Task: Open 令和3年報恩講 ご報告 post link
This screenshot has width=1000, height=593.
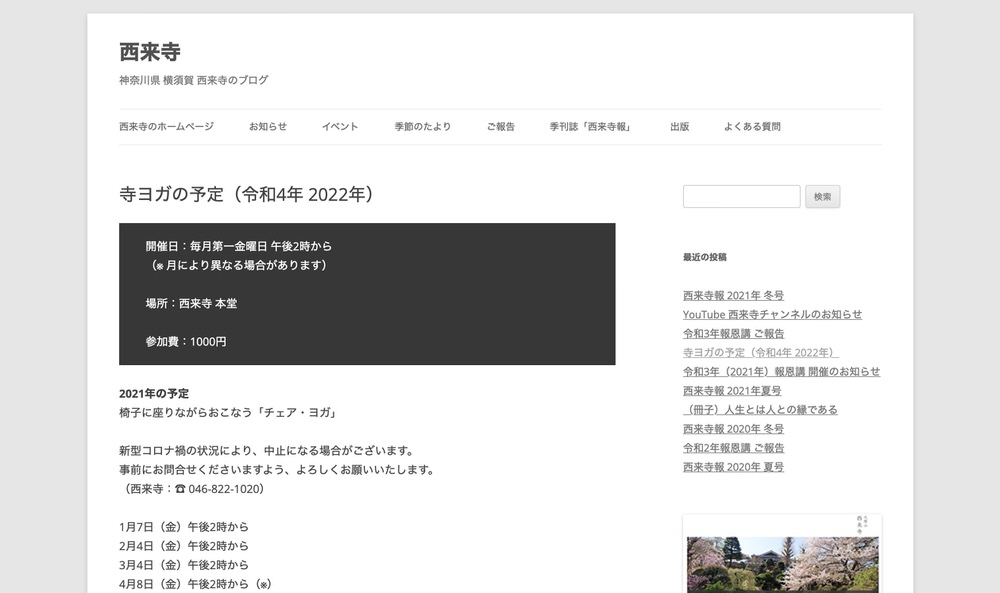Action: coord(733,333)
